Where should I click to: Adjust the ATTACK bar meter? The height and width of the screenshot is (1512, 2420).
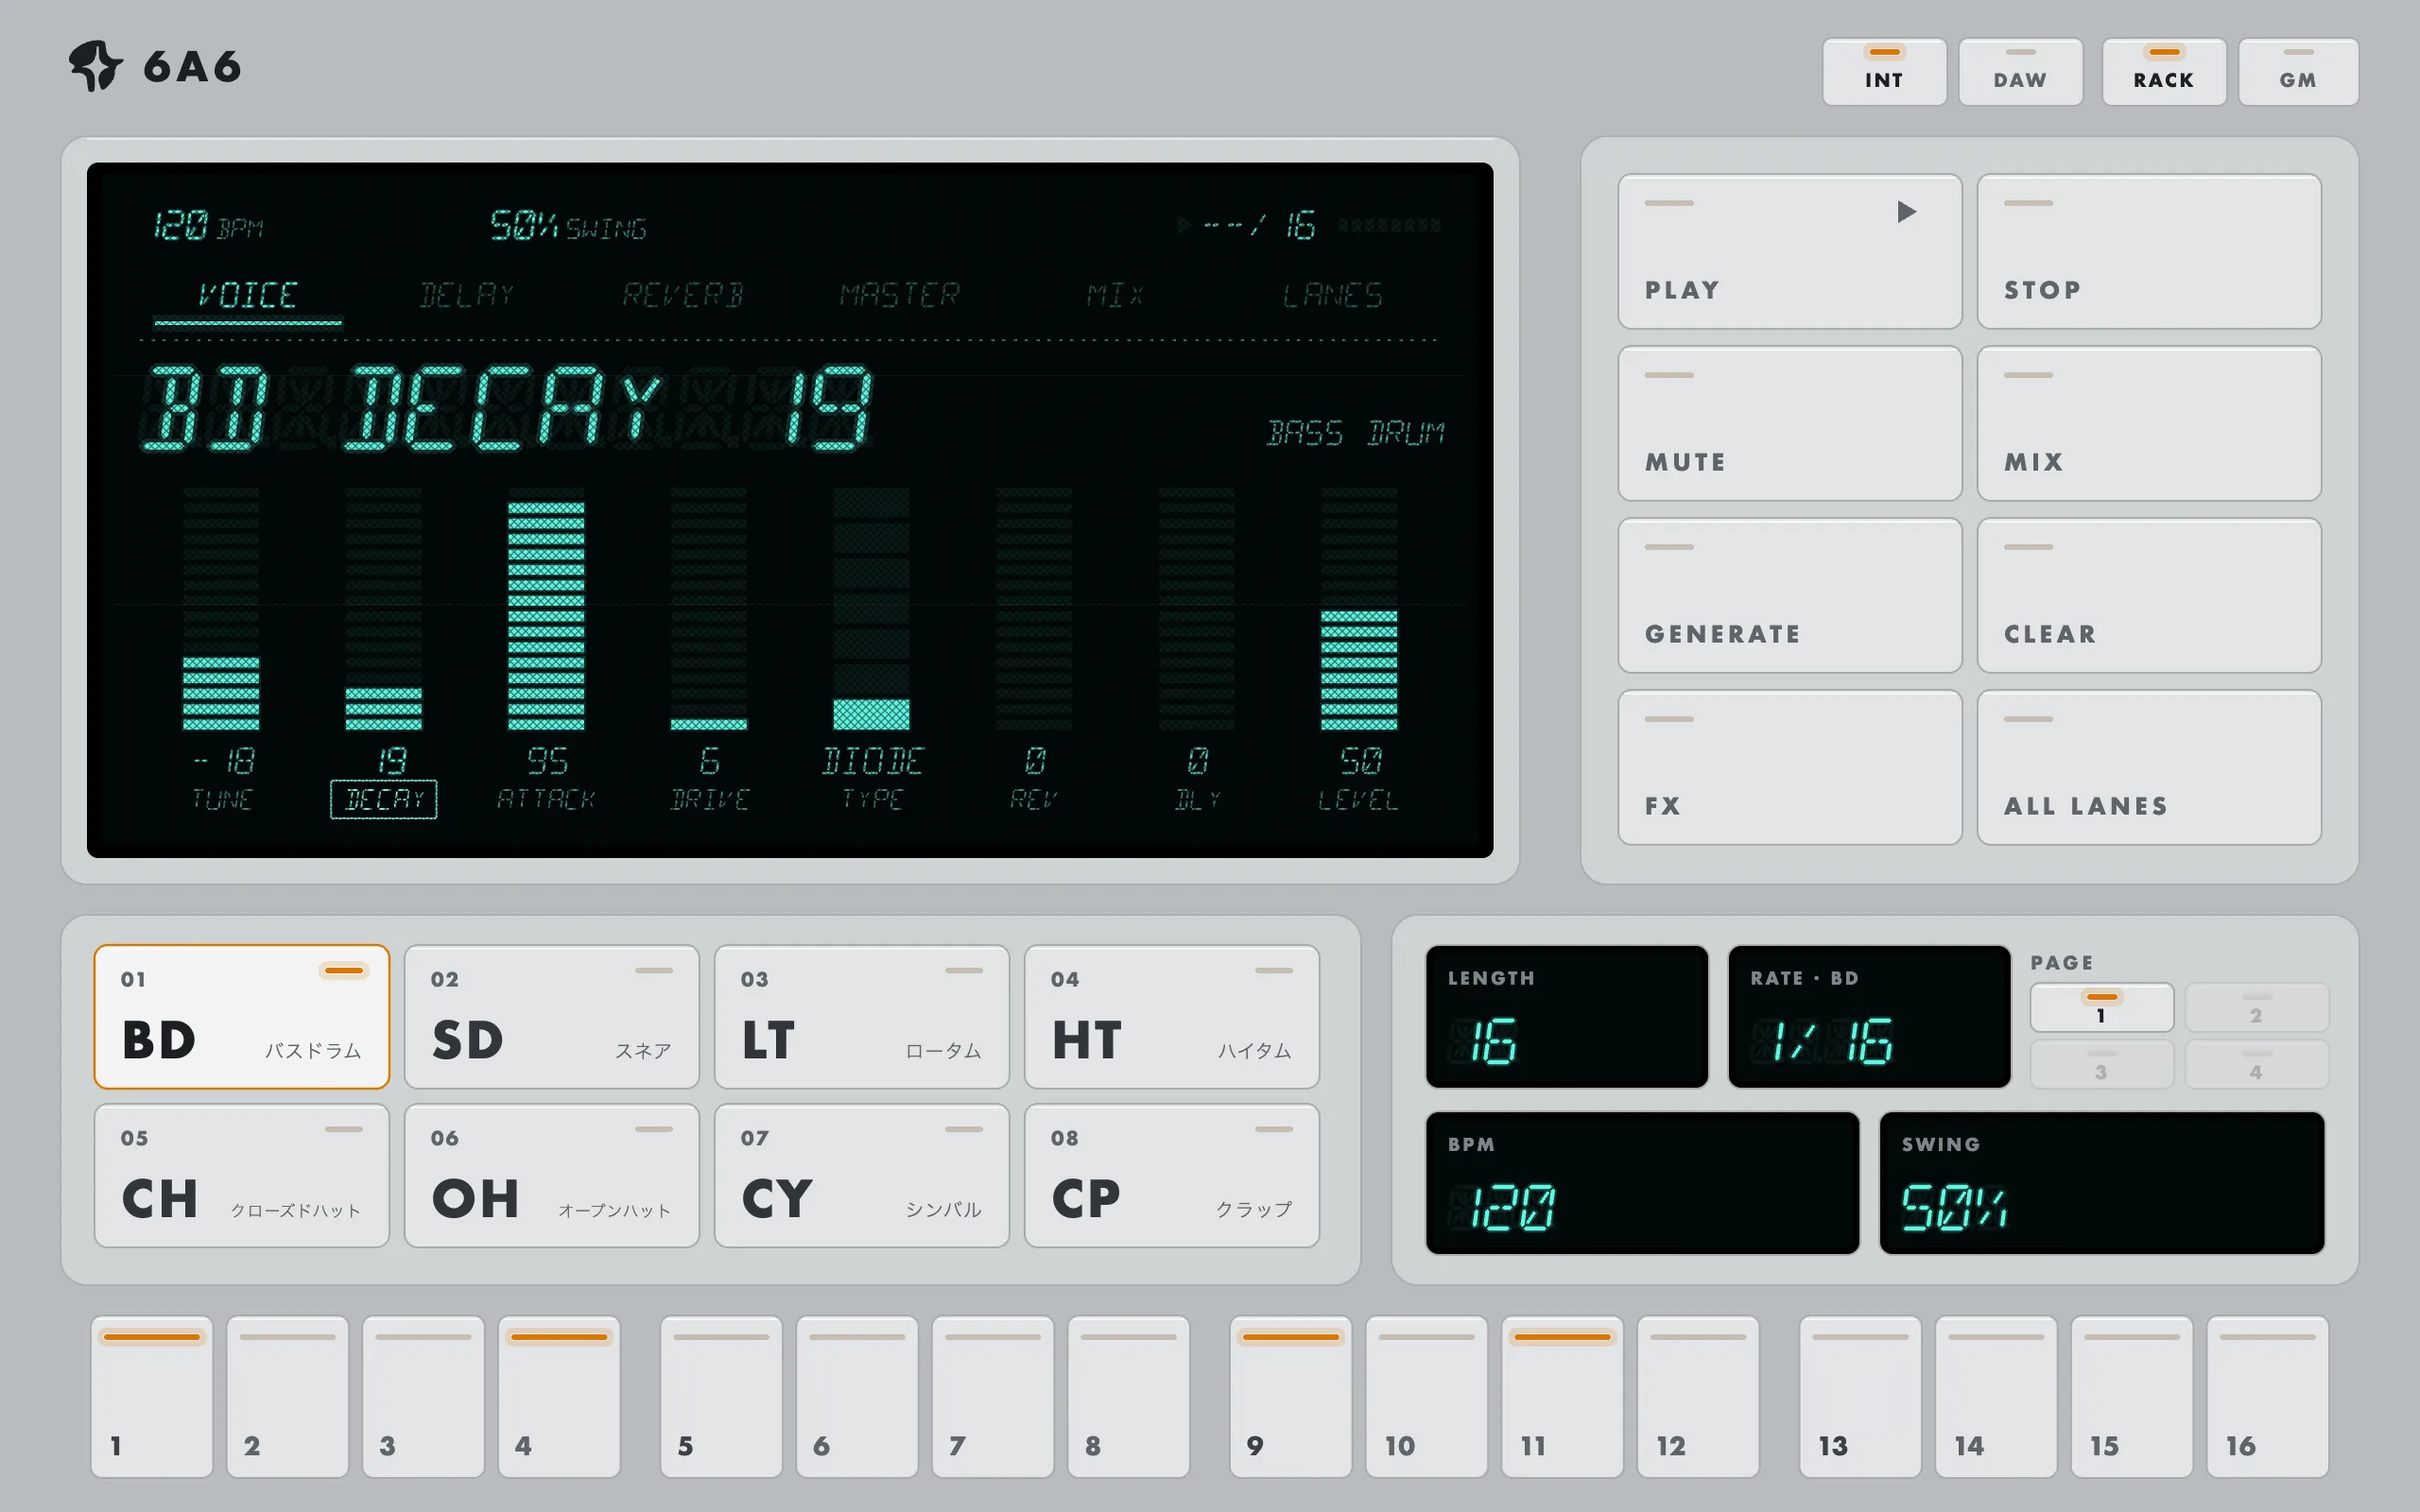(x=546, y=609)
